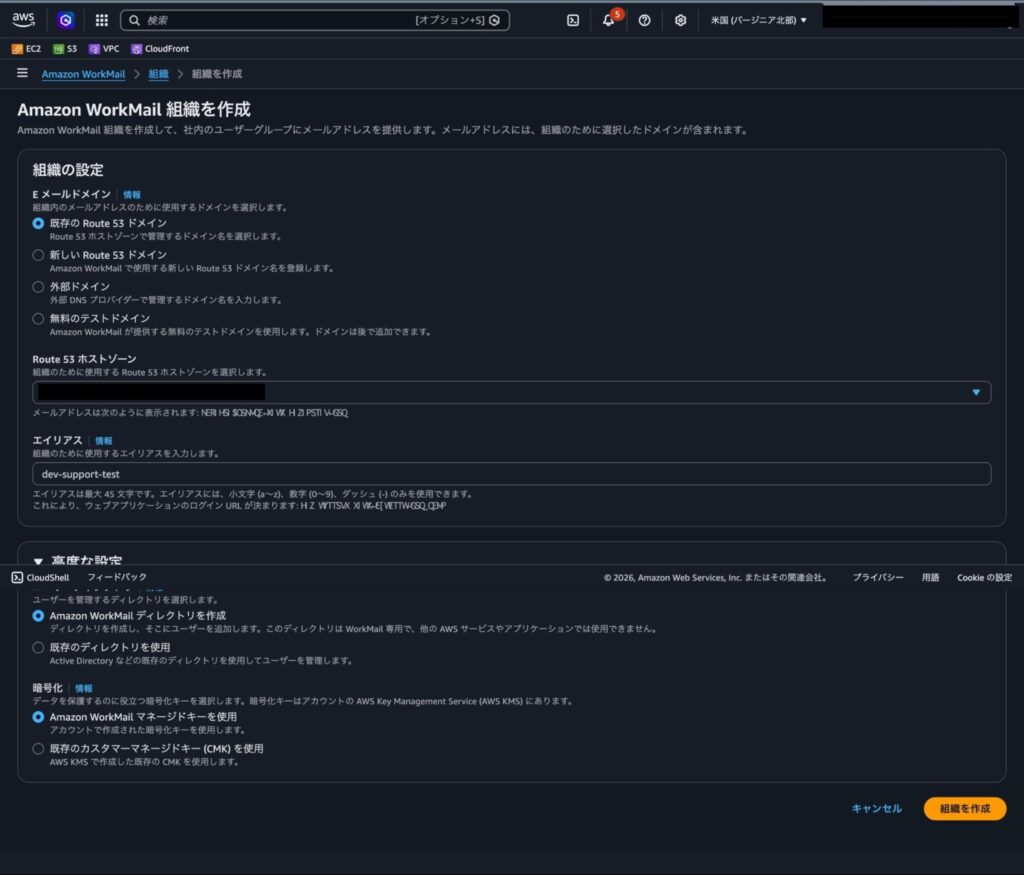Image resolution: width=1024 pixels, height=875 pixels.
Task: Open the notifications bell icon
Action: click(609, 20)
